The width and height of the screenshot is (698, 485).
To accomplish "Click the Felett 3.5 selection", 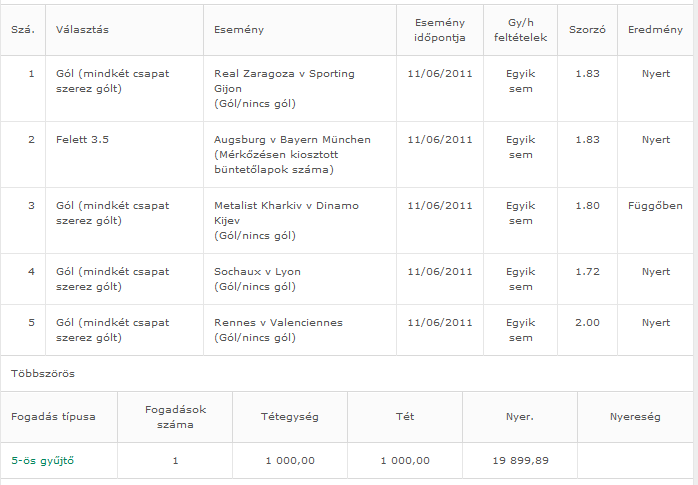I will pos(82,140).
